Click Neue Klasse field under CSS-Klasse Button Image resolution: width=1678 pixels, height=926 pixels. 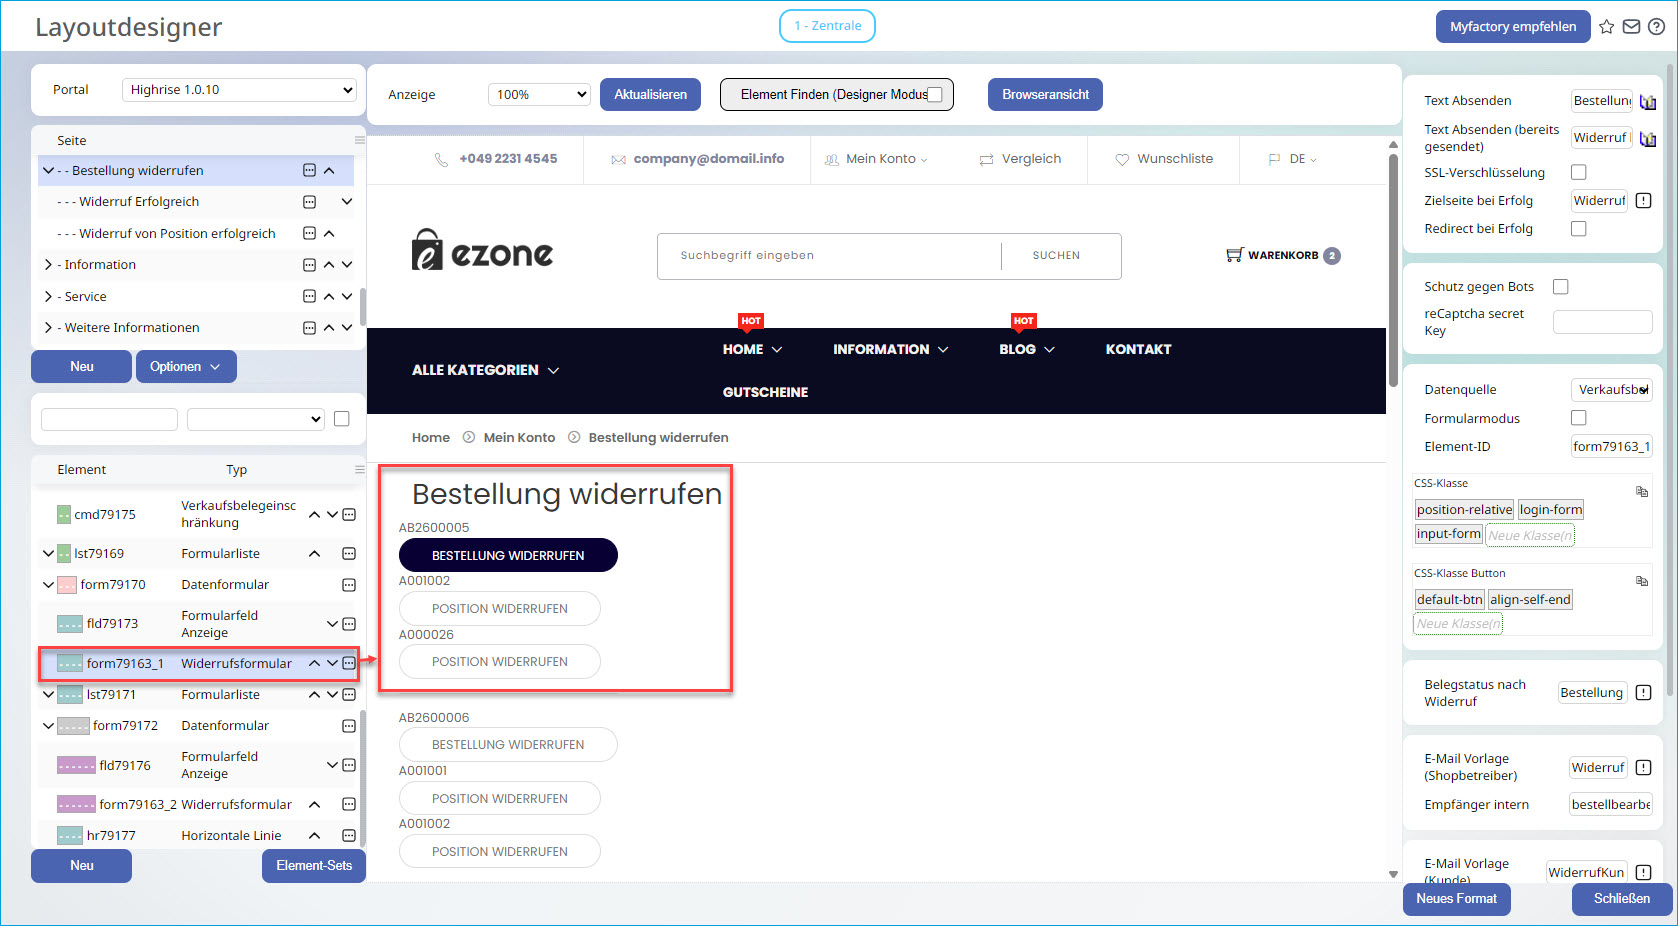point(1458,624)
